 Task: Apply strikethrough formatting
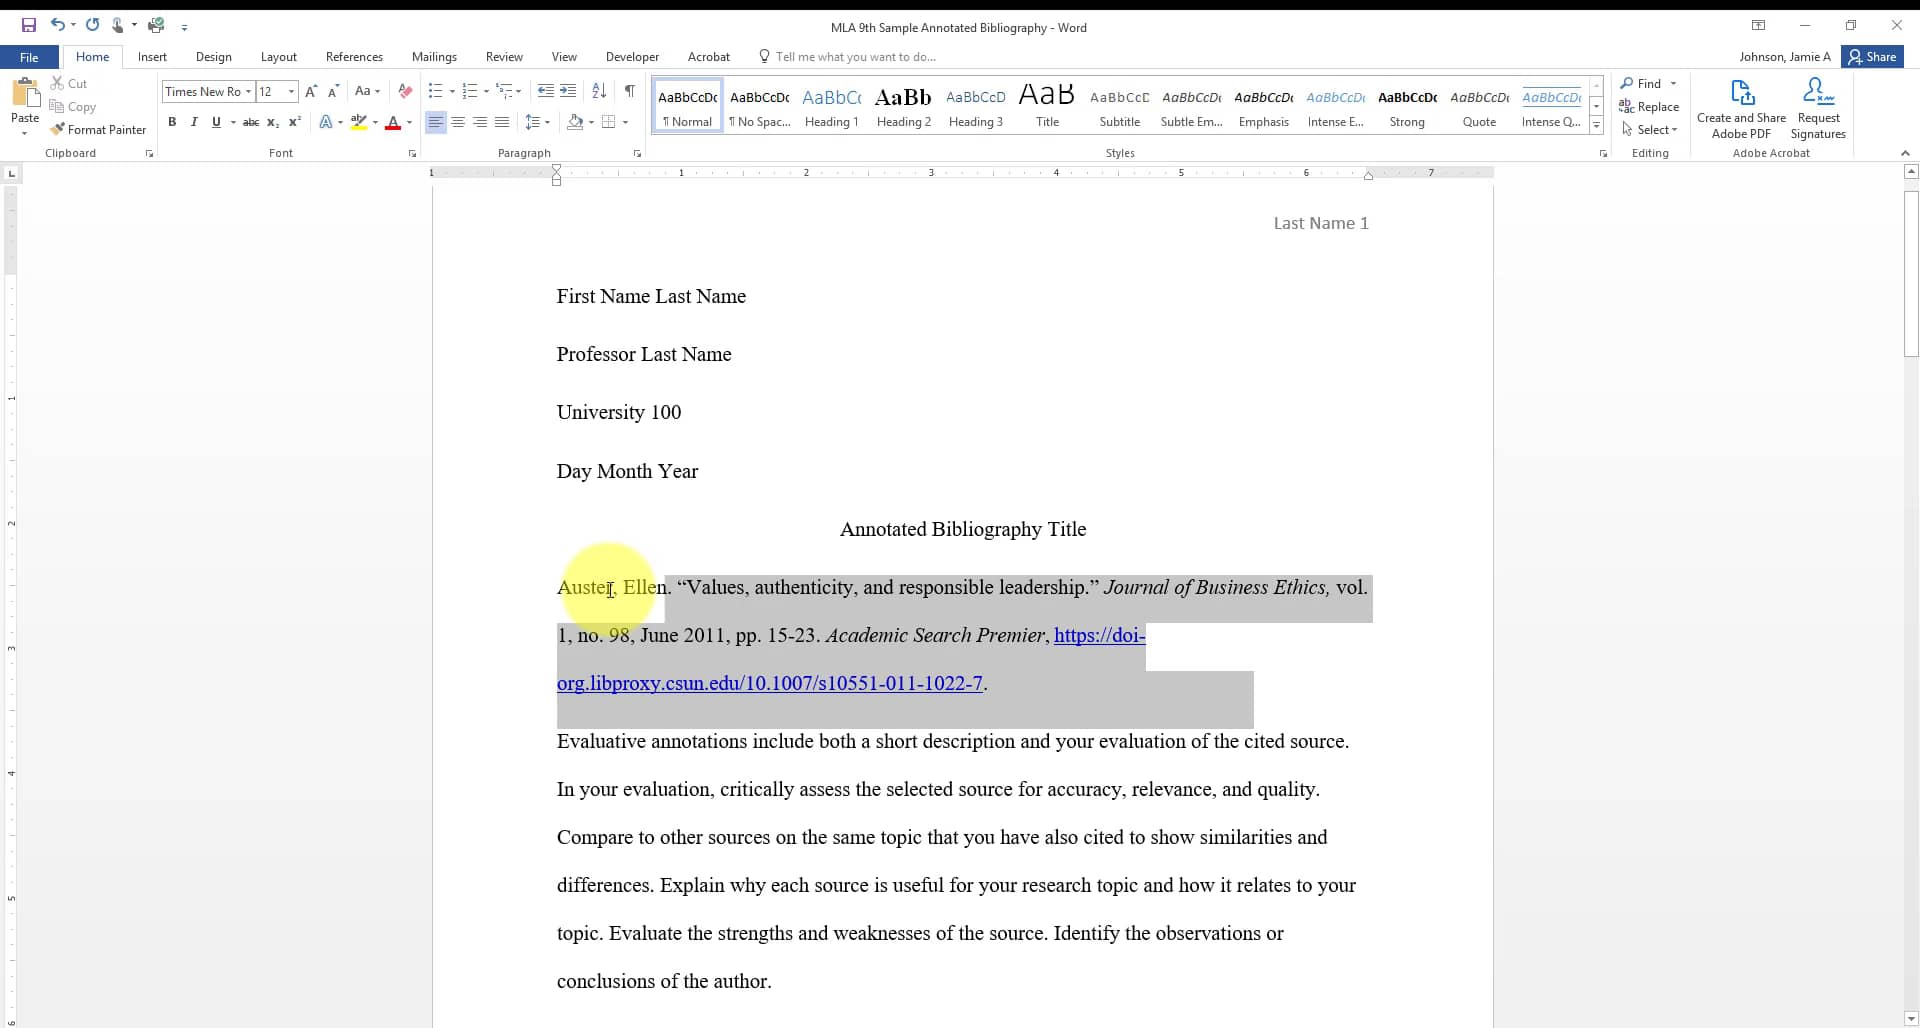pos(250,122)
